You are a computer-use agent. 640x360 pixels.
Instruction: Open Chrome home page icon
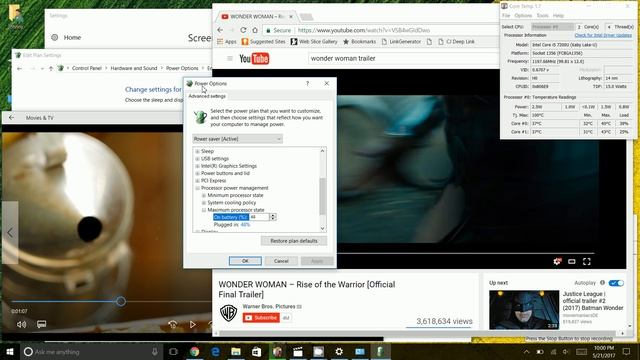(x=255, y=30)
